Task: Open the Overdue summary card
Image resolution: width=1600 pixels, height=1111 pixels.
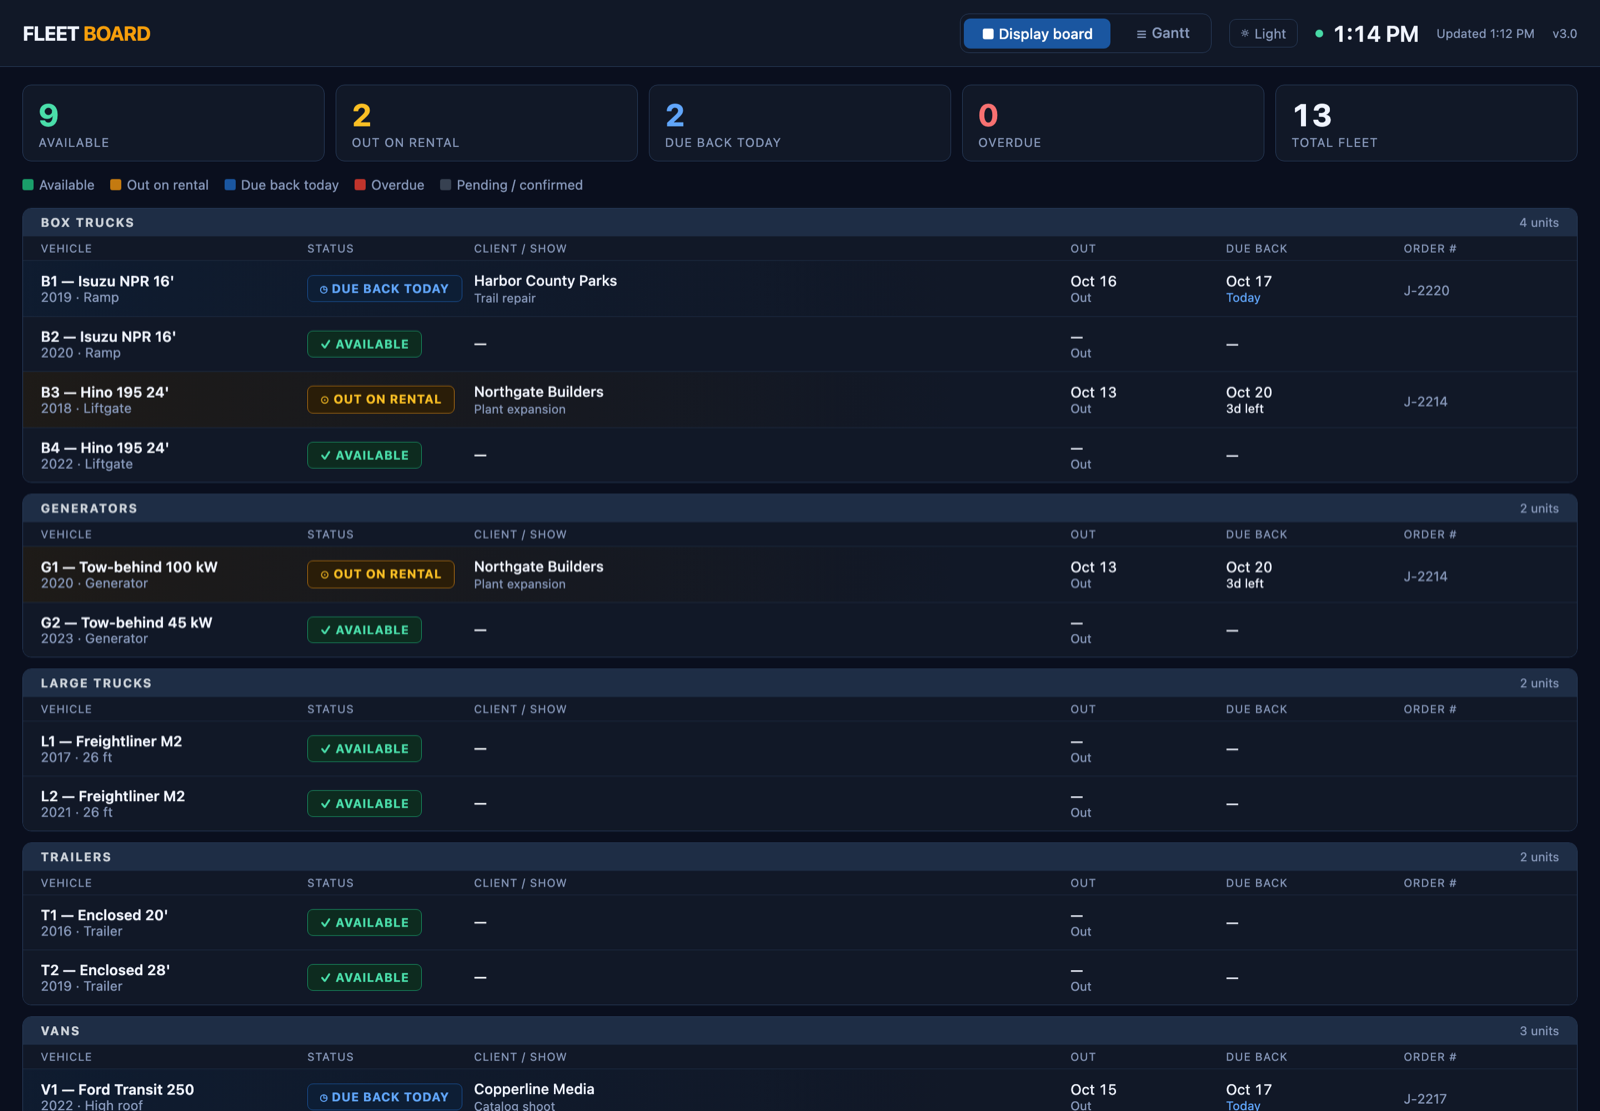Action: [1112, 123]
